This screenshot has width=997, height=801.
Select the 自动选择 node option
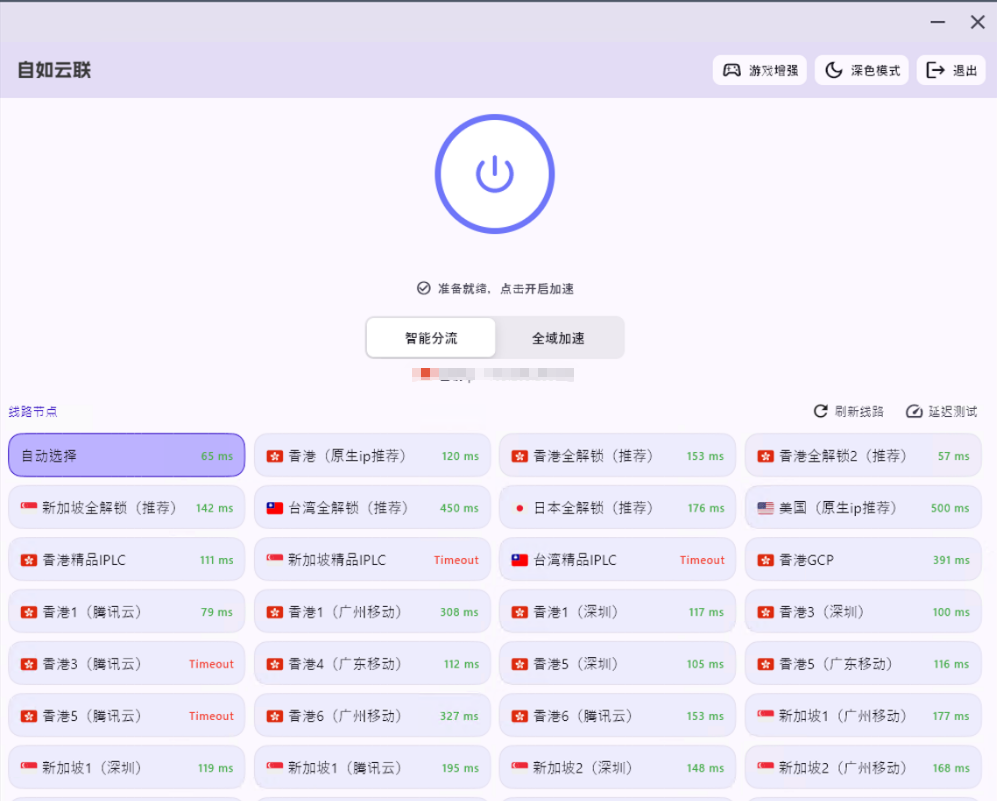coord(126,454)
